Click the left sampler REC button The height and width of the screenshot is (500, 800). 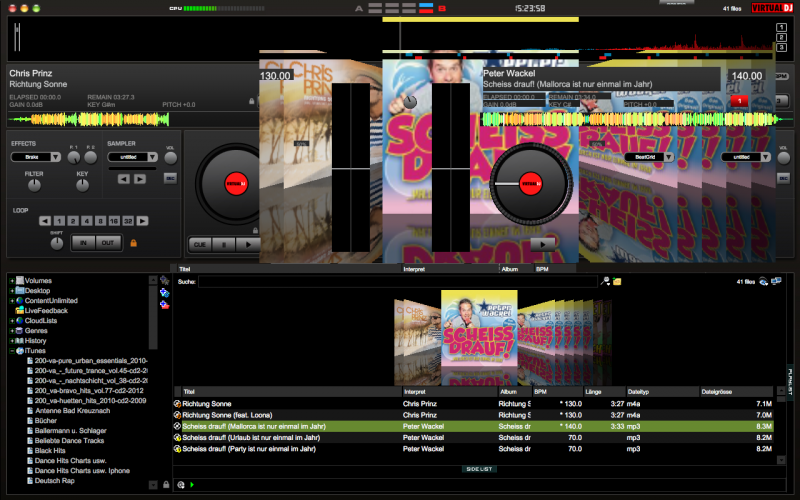pos(169,178)
